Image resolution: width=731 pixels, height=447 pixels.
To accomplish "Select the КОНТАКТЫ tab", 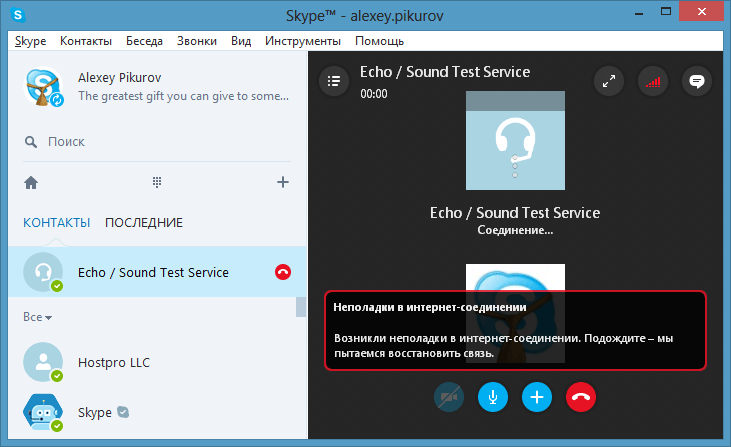I will [57, 222].
